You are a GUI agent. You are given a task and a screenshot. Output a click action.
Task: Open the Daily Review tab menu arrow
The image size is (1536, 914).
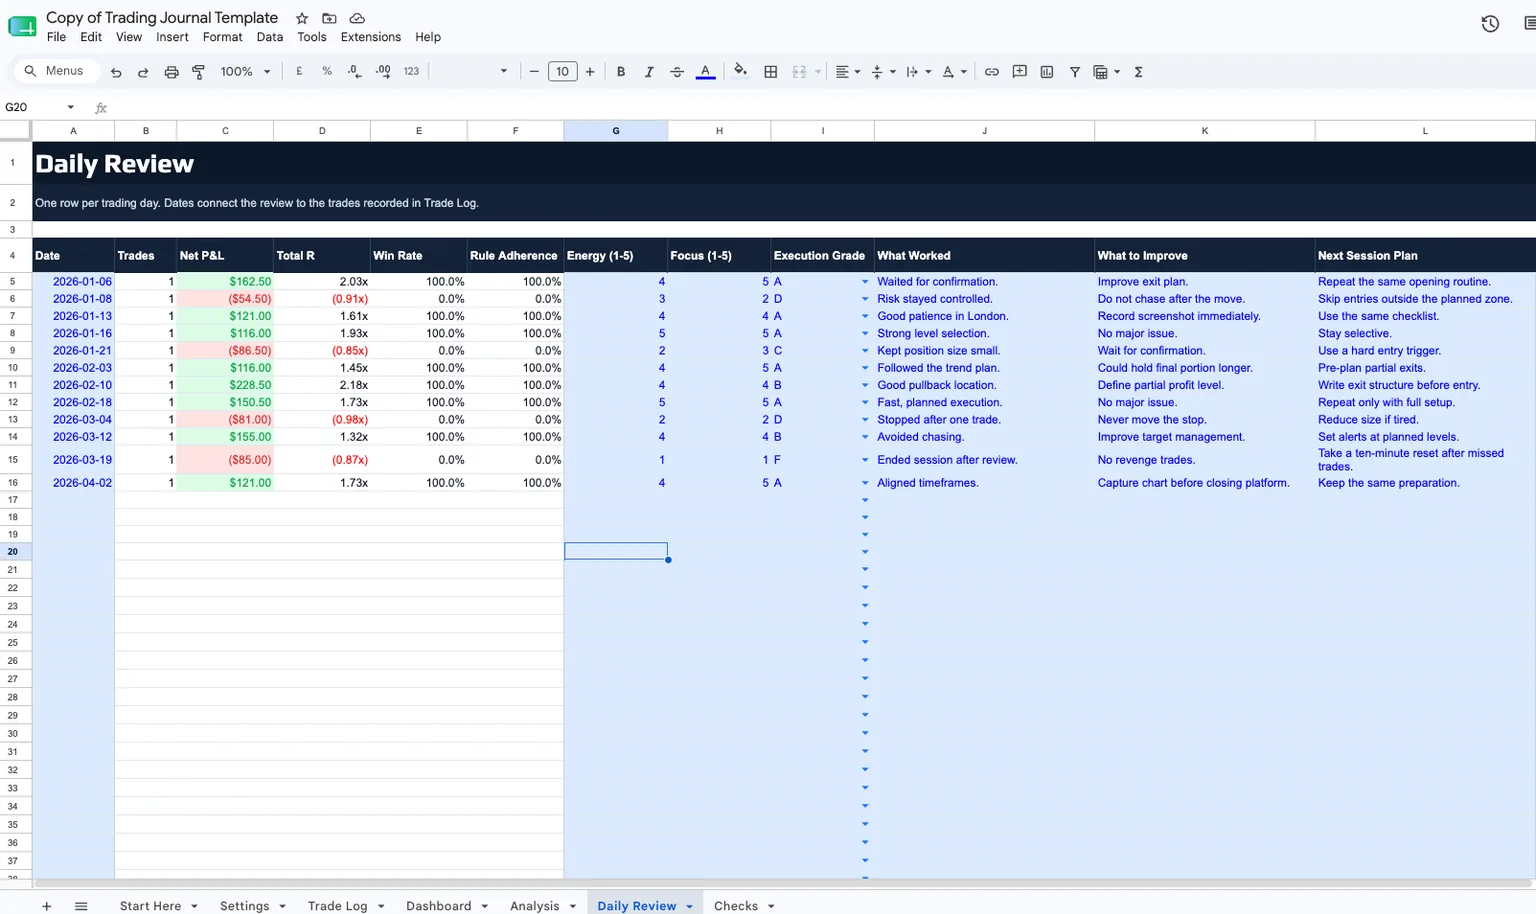point(689,906)
